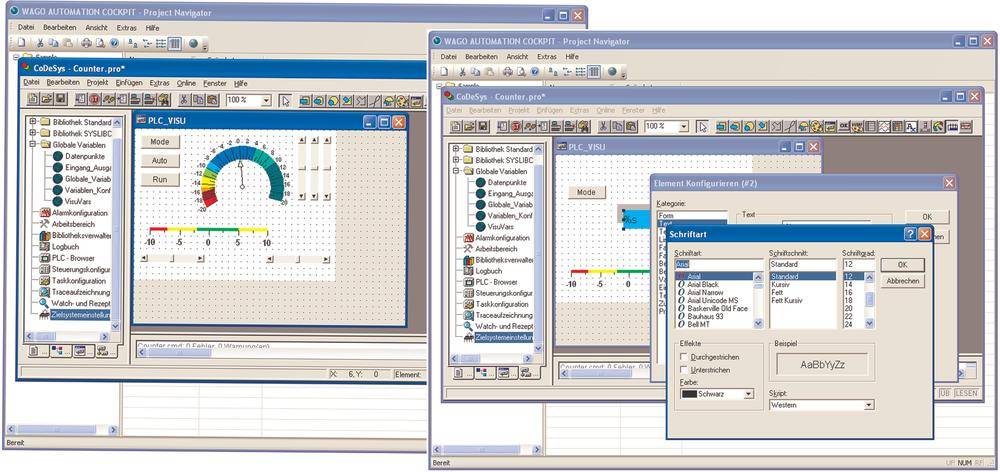This screenshot has height=472, width=1000.
Task: Choose Fett Kursiv in the Schriftschnitt list
Action: click(787, 300)
